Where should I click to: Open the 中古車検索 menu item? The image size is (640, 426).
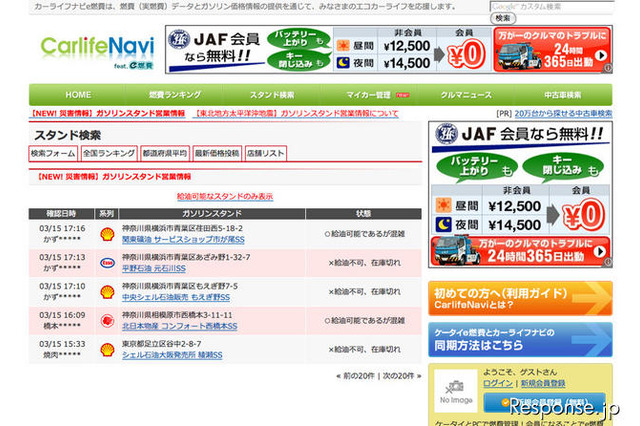click(562, 95)
